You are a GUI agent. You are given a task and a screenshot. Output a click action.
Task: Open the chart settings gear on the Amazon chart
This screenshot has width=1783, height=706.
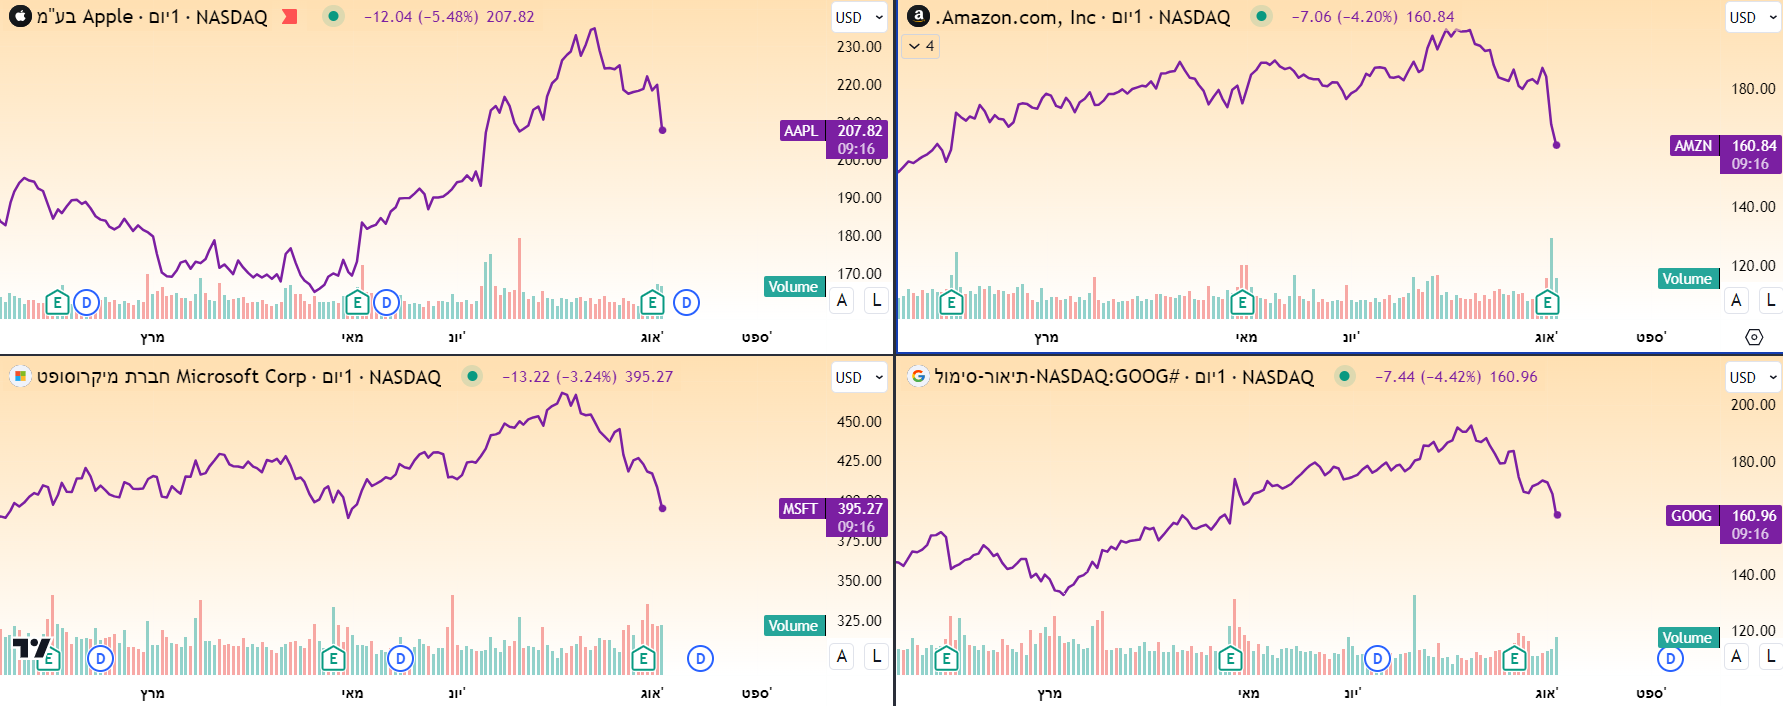pos(1755,338)
